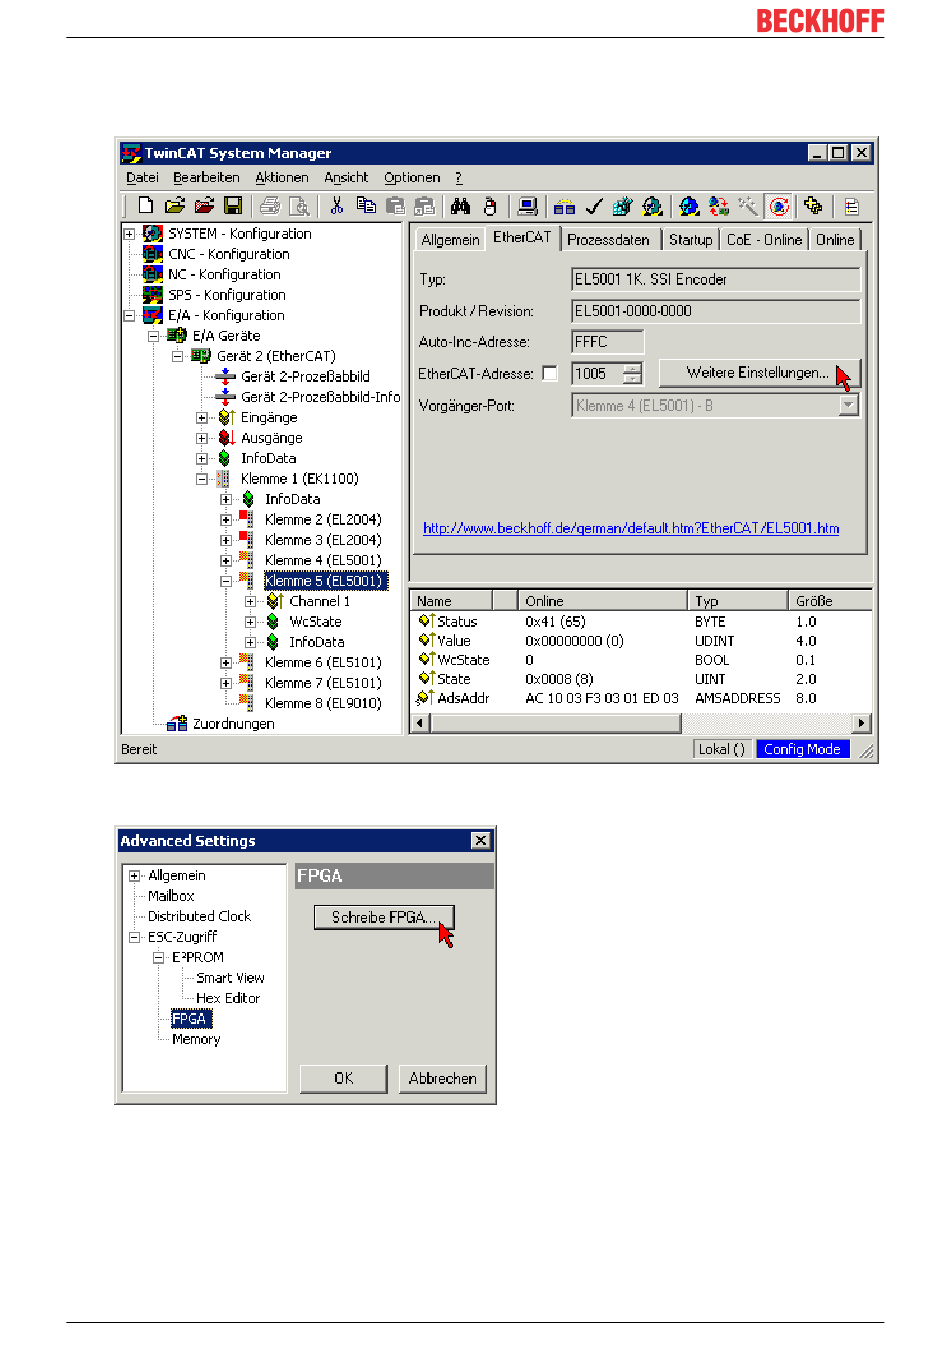Image resolution: width=950 pixels, height=1369 pixels.
Task: Switch to the Allgemein tab
Action: (450, 240)
